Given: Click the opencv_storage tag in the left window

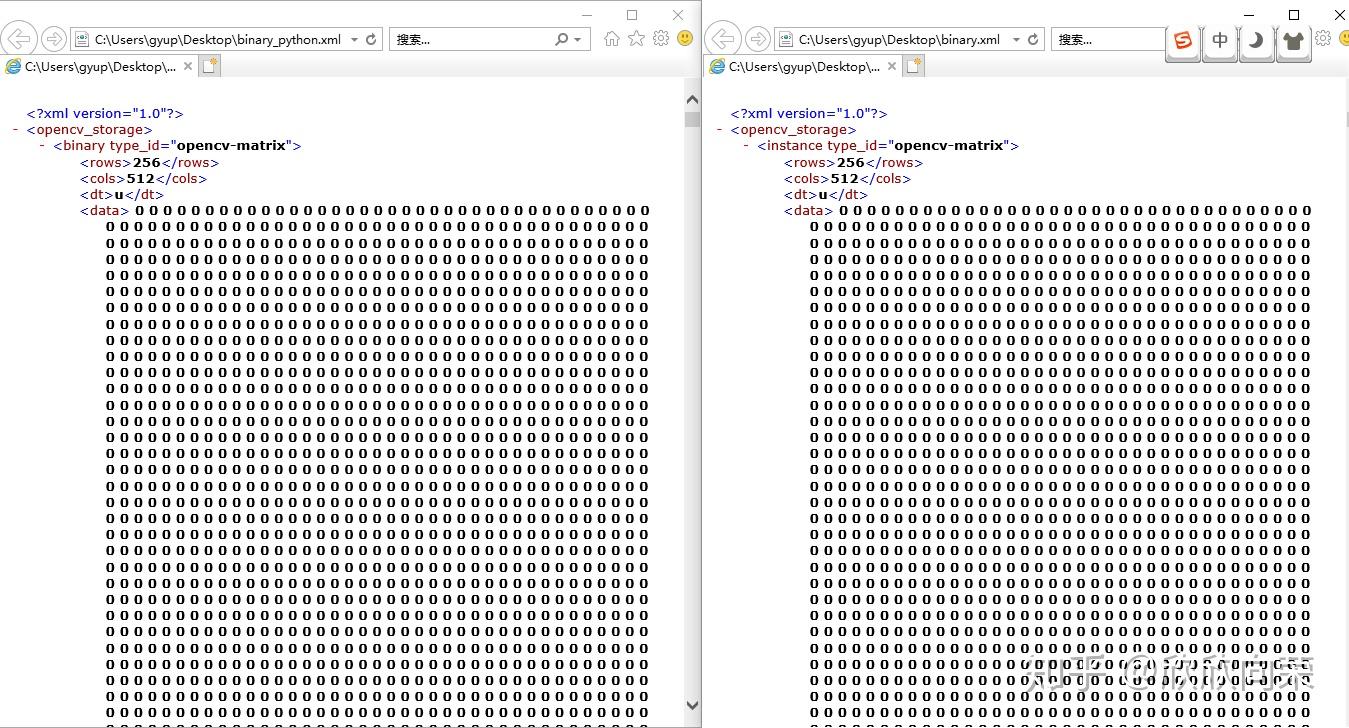Looking at the screenshot, I should pyautogui.click(x=90, y=130).
